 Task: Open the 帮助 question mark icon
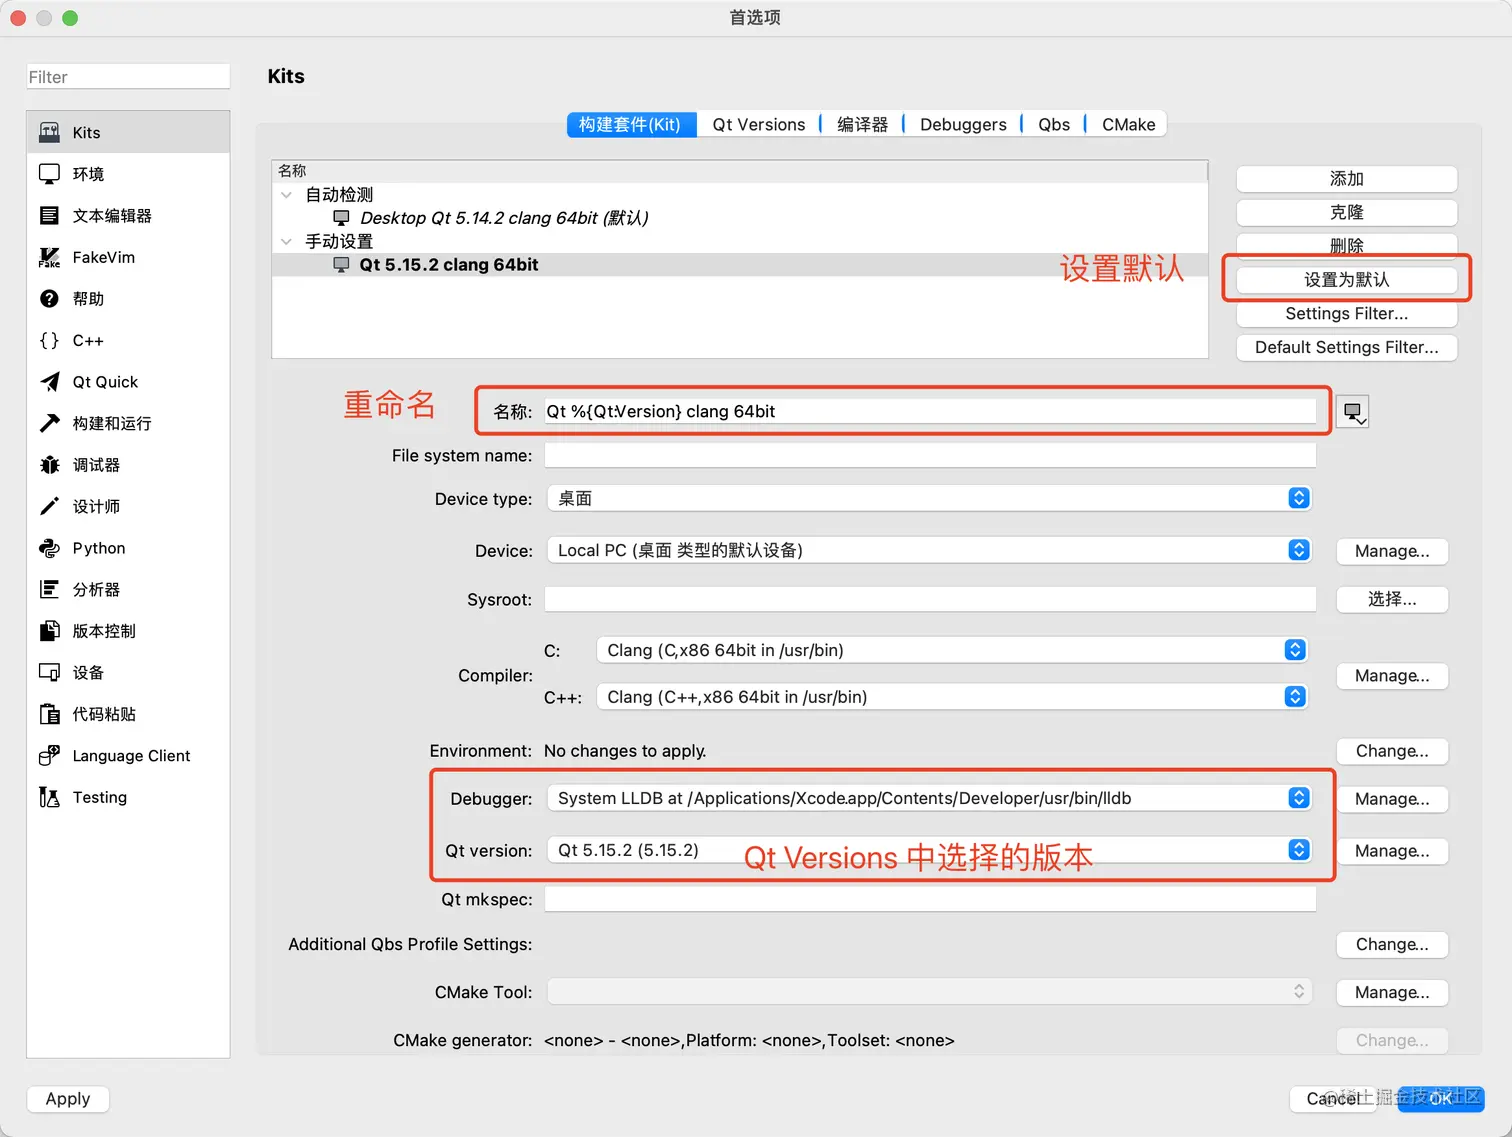click(49, 299)
